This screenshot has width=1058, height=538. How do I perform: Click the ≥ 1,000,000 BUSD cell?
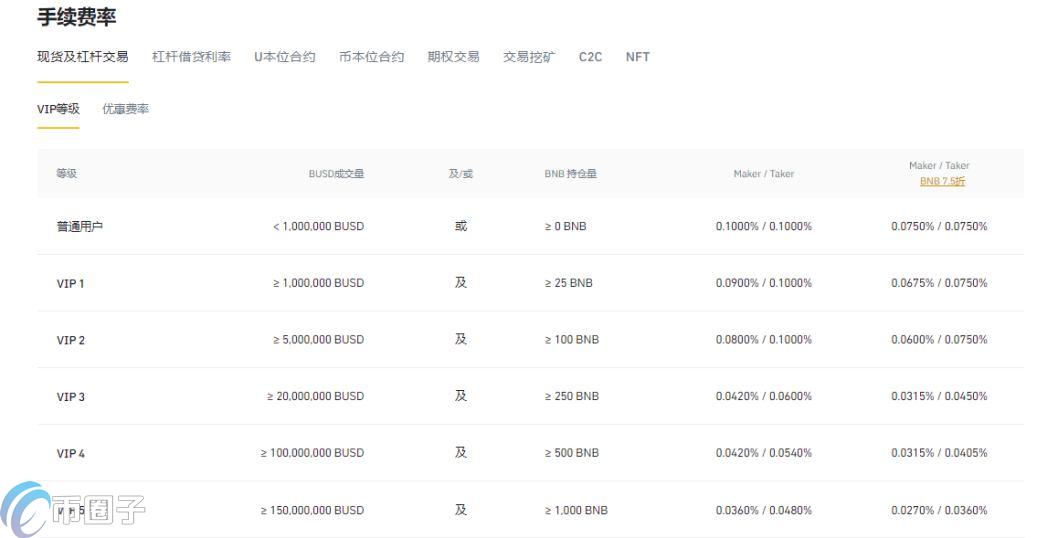coord(318,283)
